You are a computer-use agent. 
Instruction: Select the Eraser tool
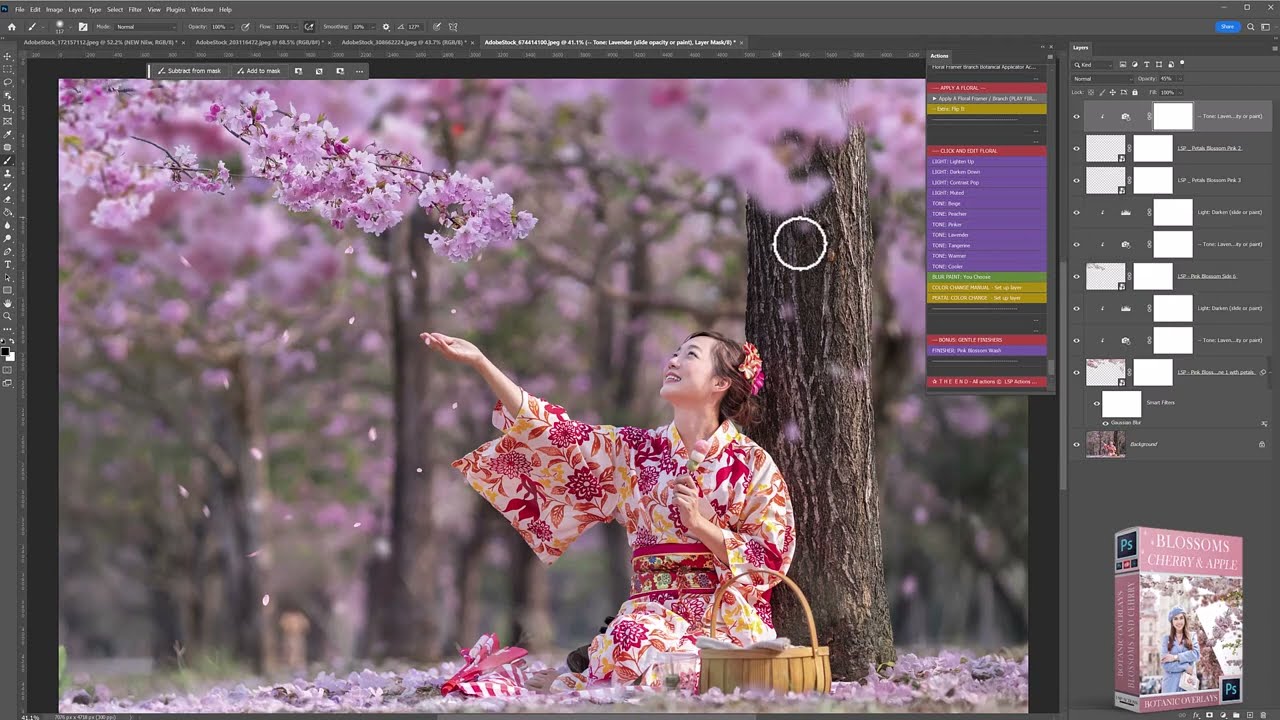pyautogui.click(x=8, y=199)
